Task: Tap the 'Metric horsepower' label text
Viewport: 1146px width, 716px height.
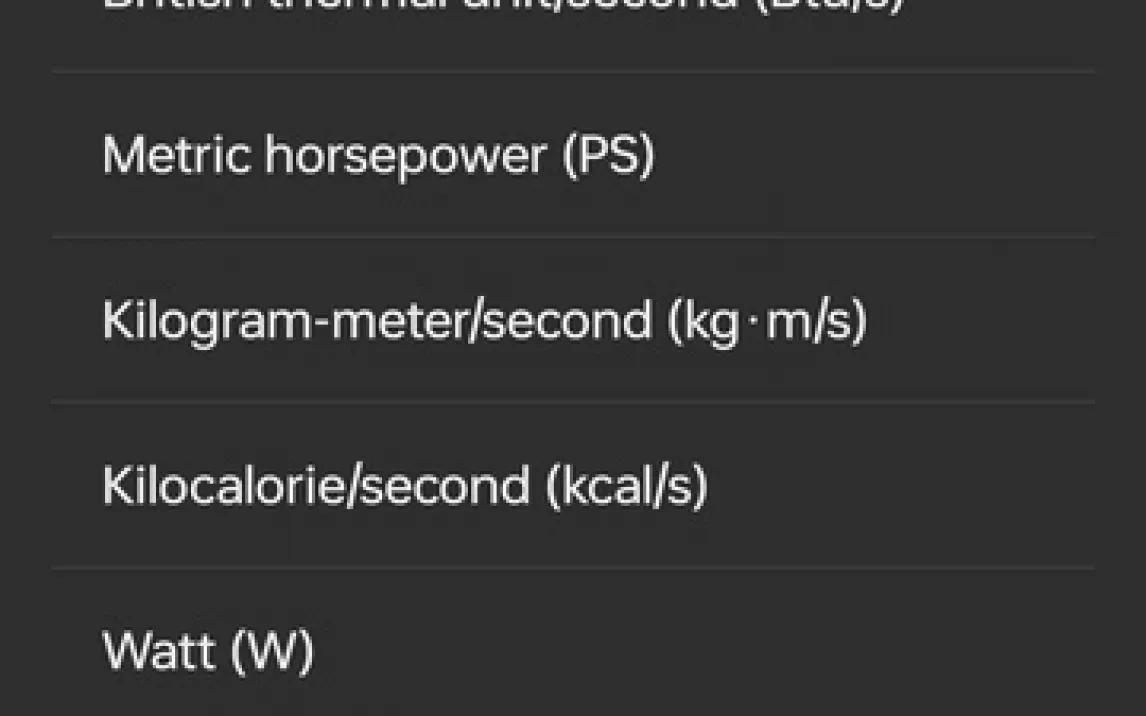Action: (324, 156)
